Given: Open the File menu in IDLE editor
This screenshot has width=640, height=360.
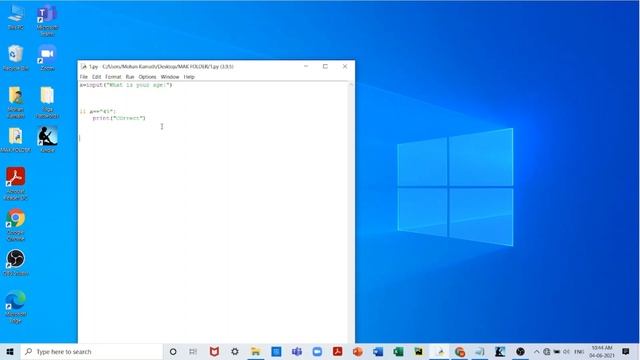Looking at the screenshot, I should tap(84, 77).
